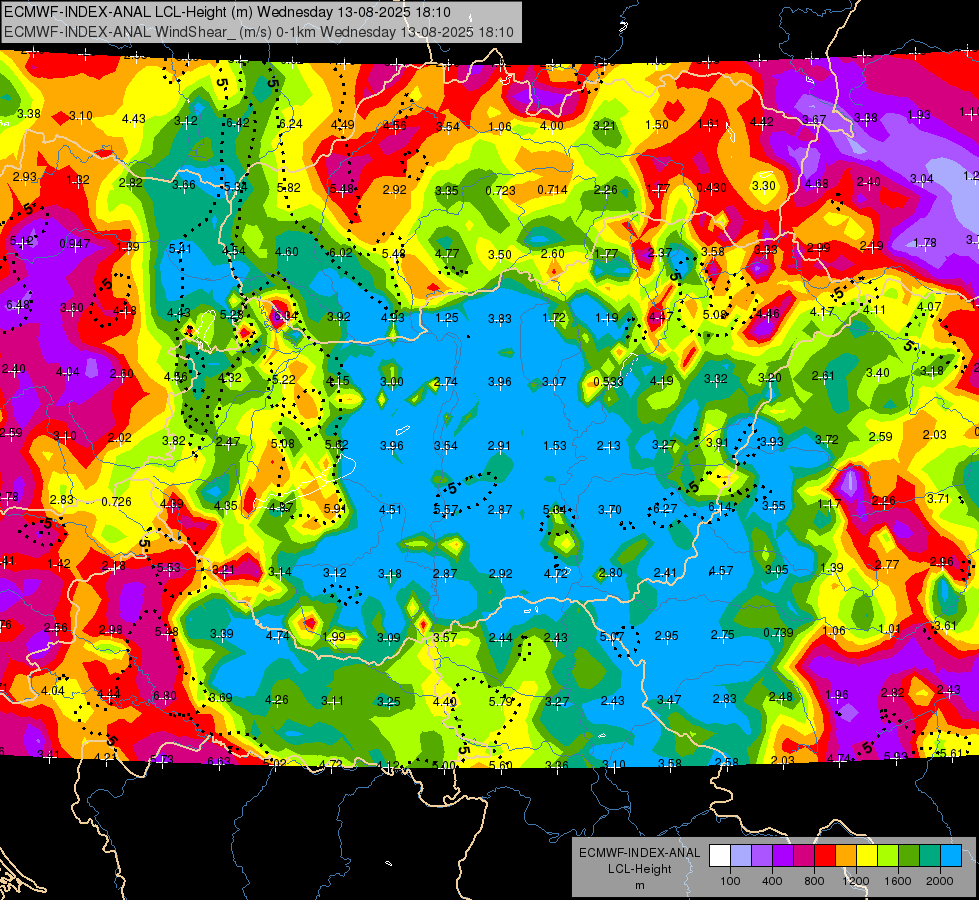Image resolution: width=979 pixels, height=900 pixels.
Task: Click the wind shear value 6.42
Action: [238, 122]
